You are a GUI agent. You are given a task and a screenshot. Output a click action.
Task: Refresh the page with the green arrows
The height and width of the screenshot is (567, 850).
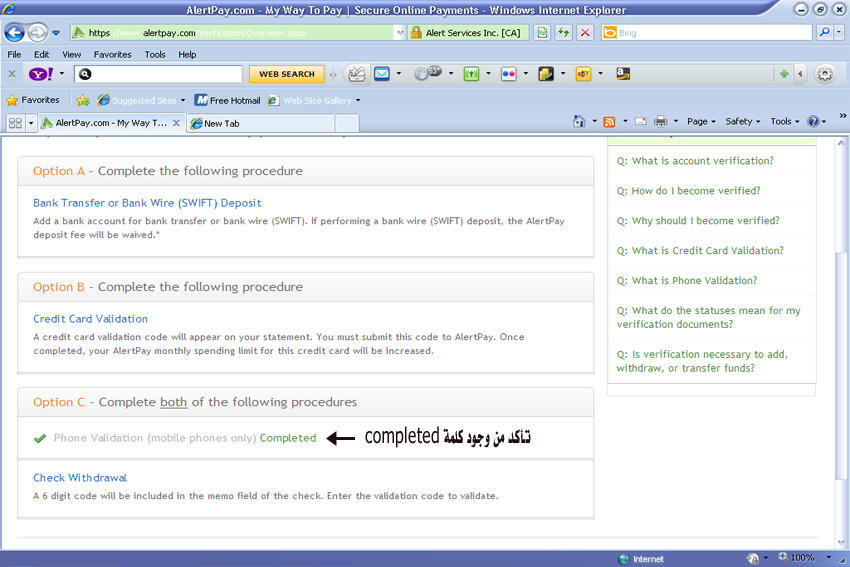(564, 33)
